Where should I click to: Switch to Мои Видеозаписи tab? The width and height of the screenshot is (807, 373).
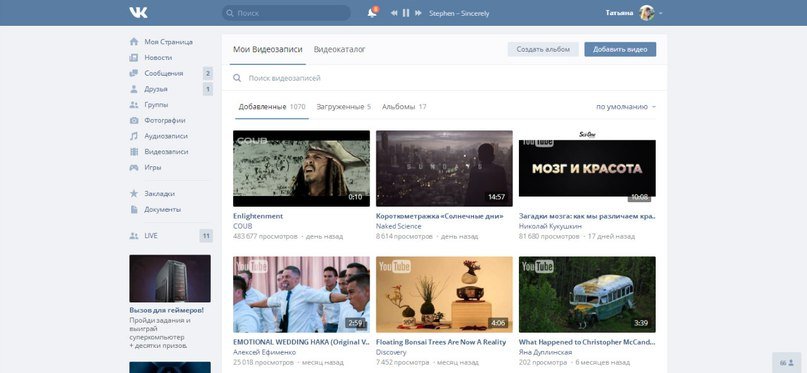click(x=268, y=49)
